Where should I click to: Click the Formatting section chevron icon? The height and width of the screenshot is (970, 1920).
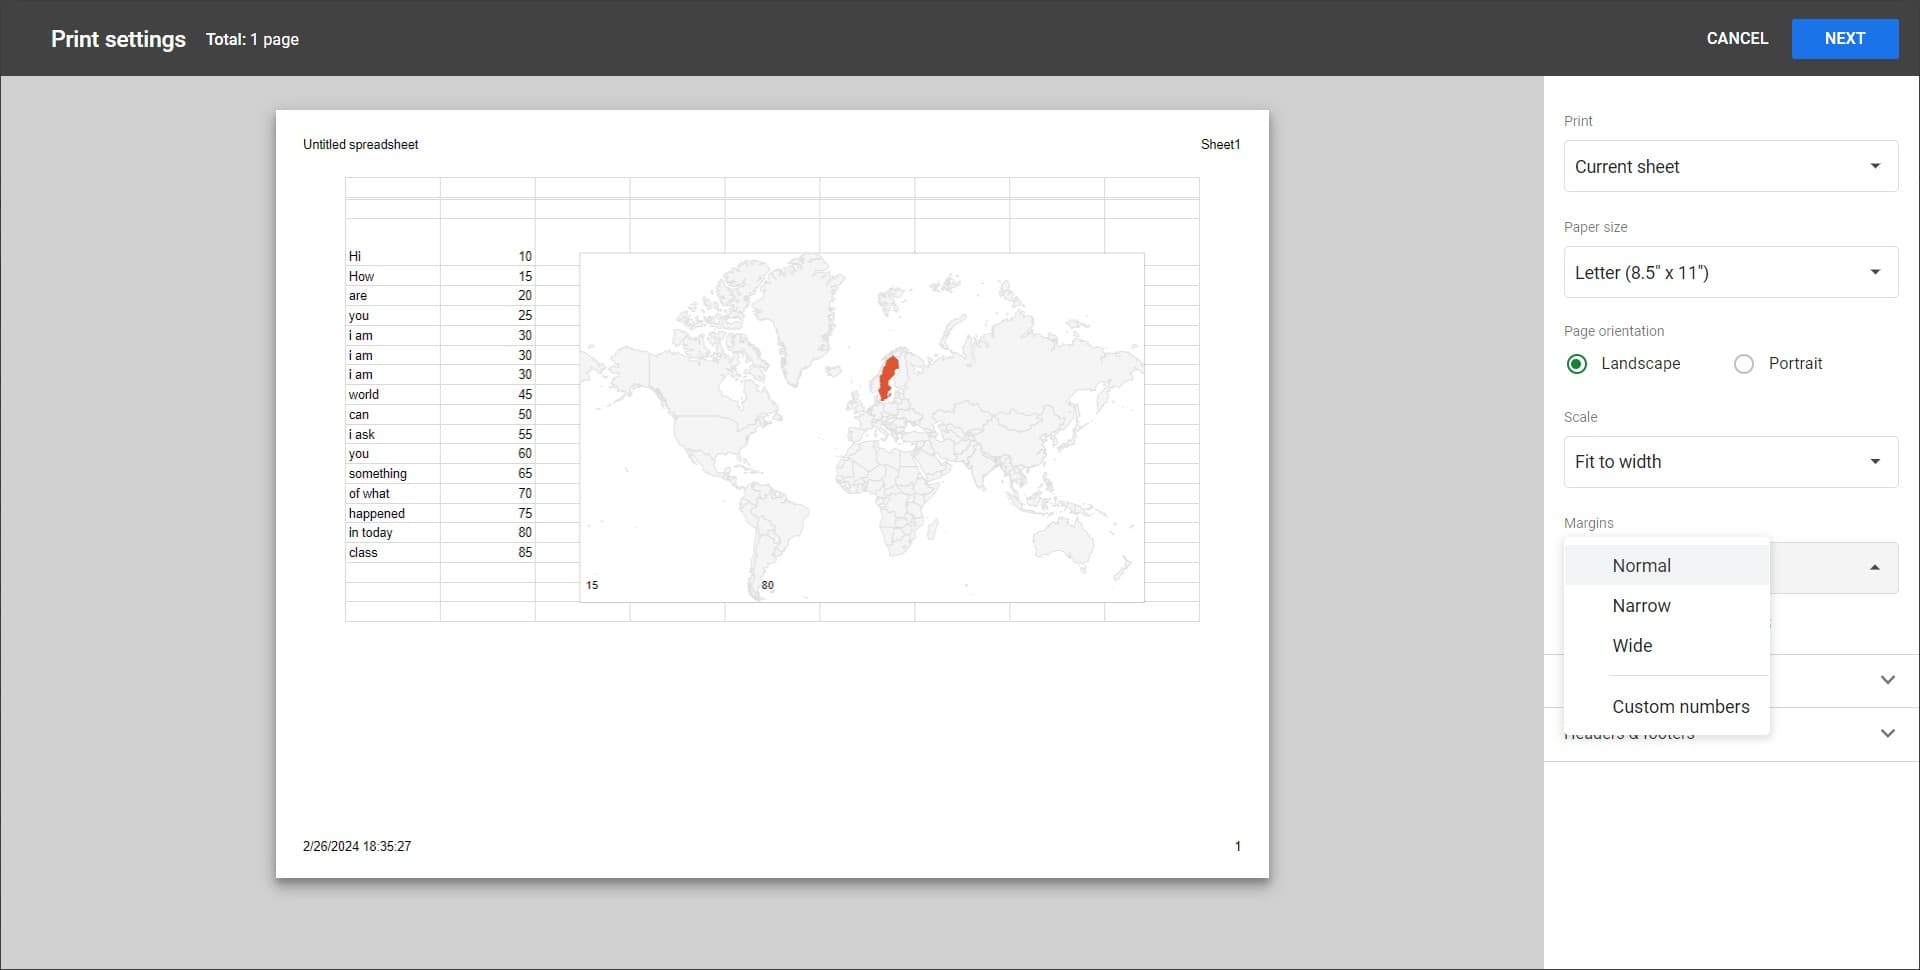coord(1888,680)
